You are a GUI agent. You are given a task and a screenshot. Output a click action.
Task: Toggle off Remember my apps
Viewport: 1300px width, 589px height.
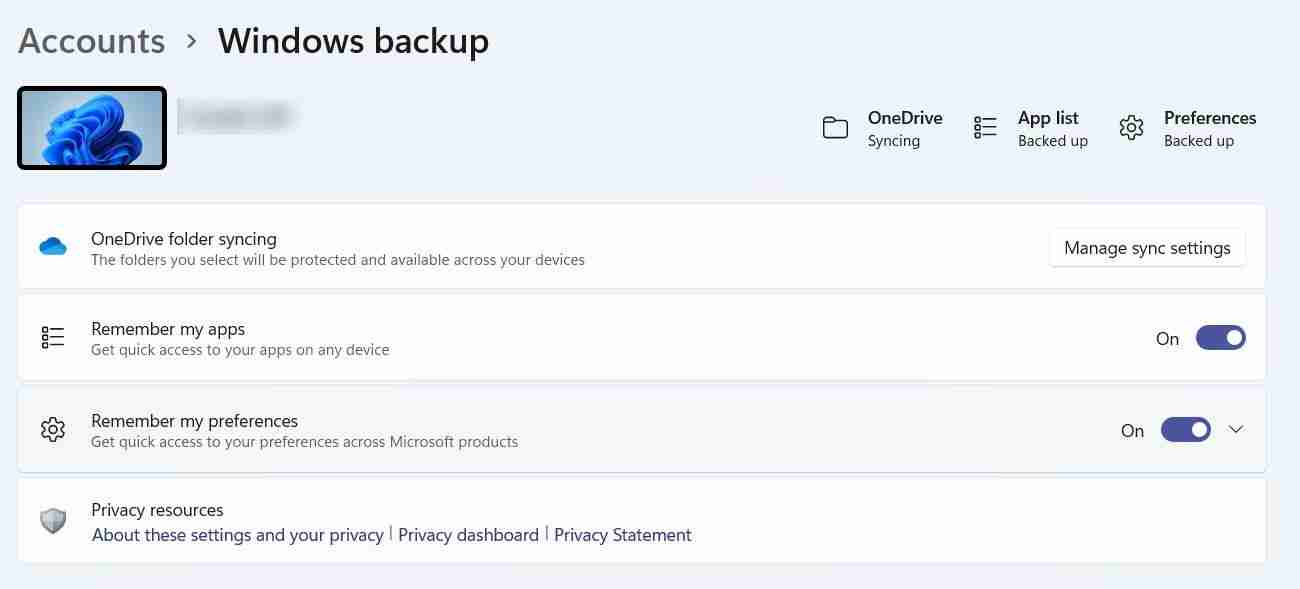click(1220, 338)
